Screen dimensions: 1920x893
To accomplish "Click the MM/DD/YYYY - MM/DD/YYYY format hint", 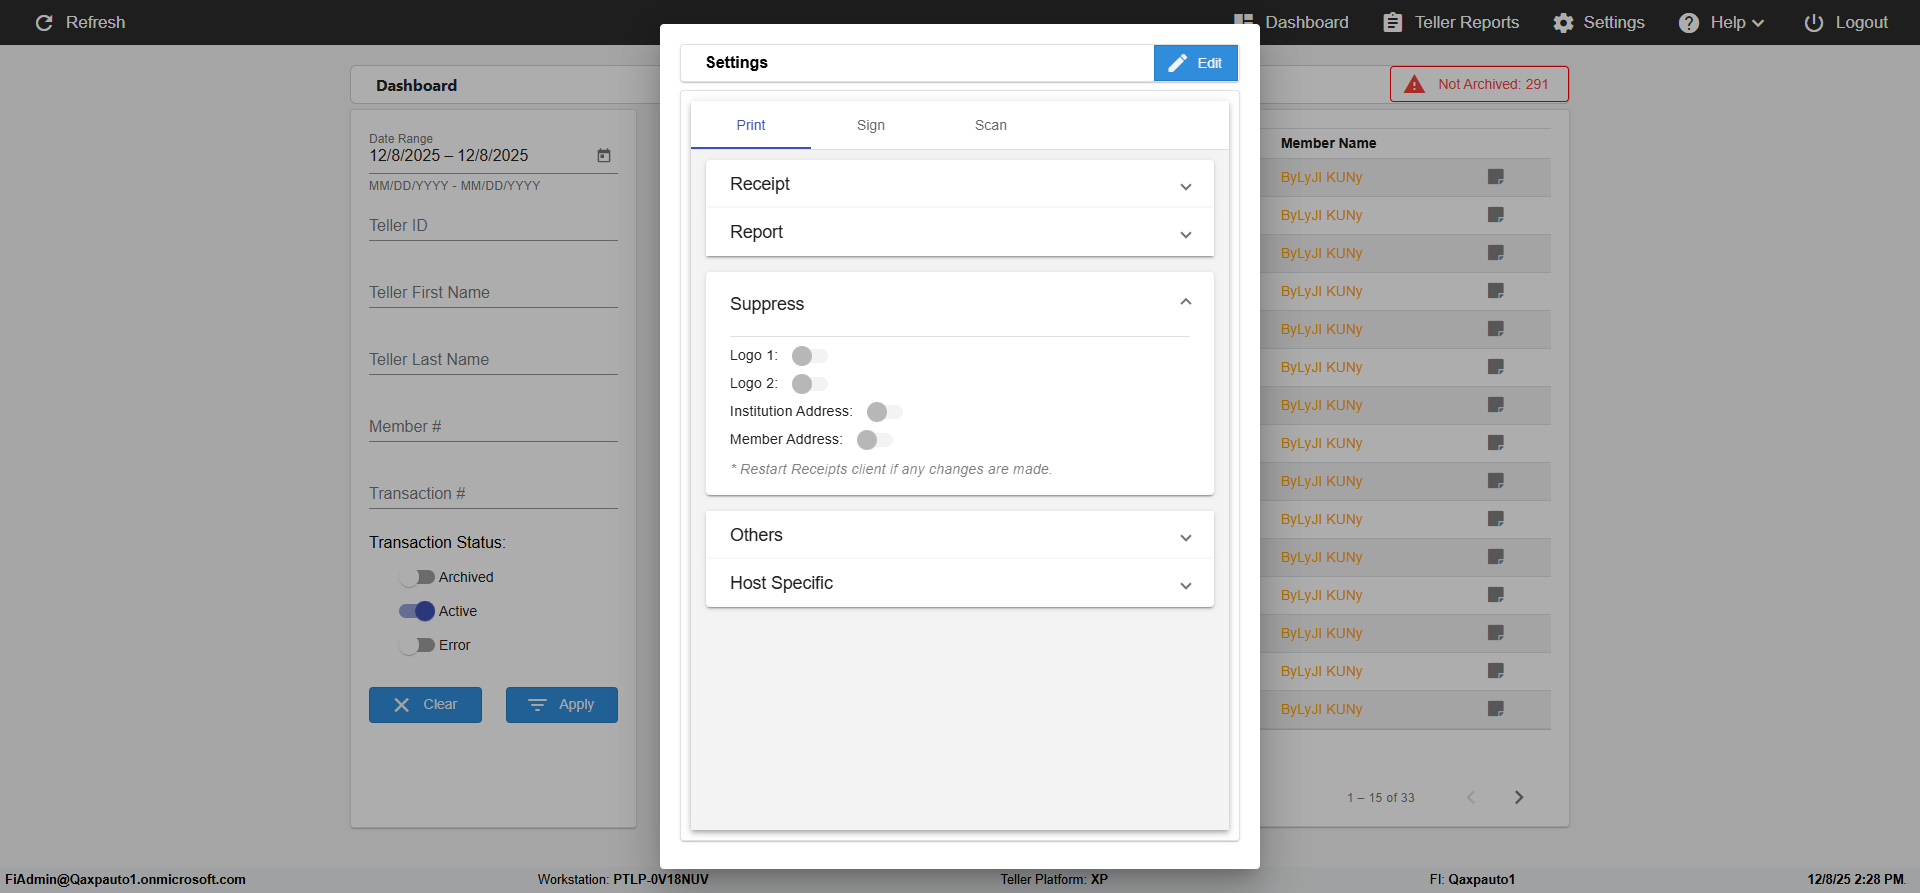I will coord(454,186).
